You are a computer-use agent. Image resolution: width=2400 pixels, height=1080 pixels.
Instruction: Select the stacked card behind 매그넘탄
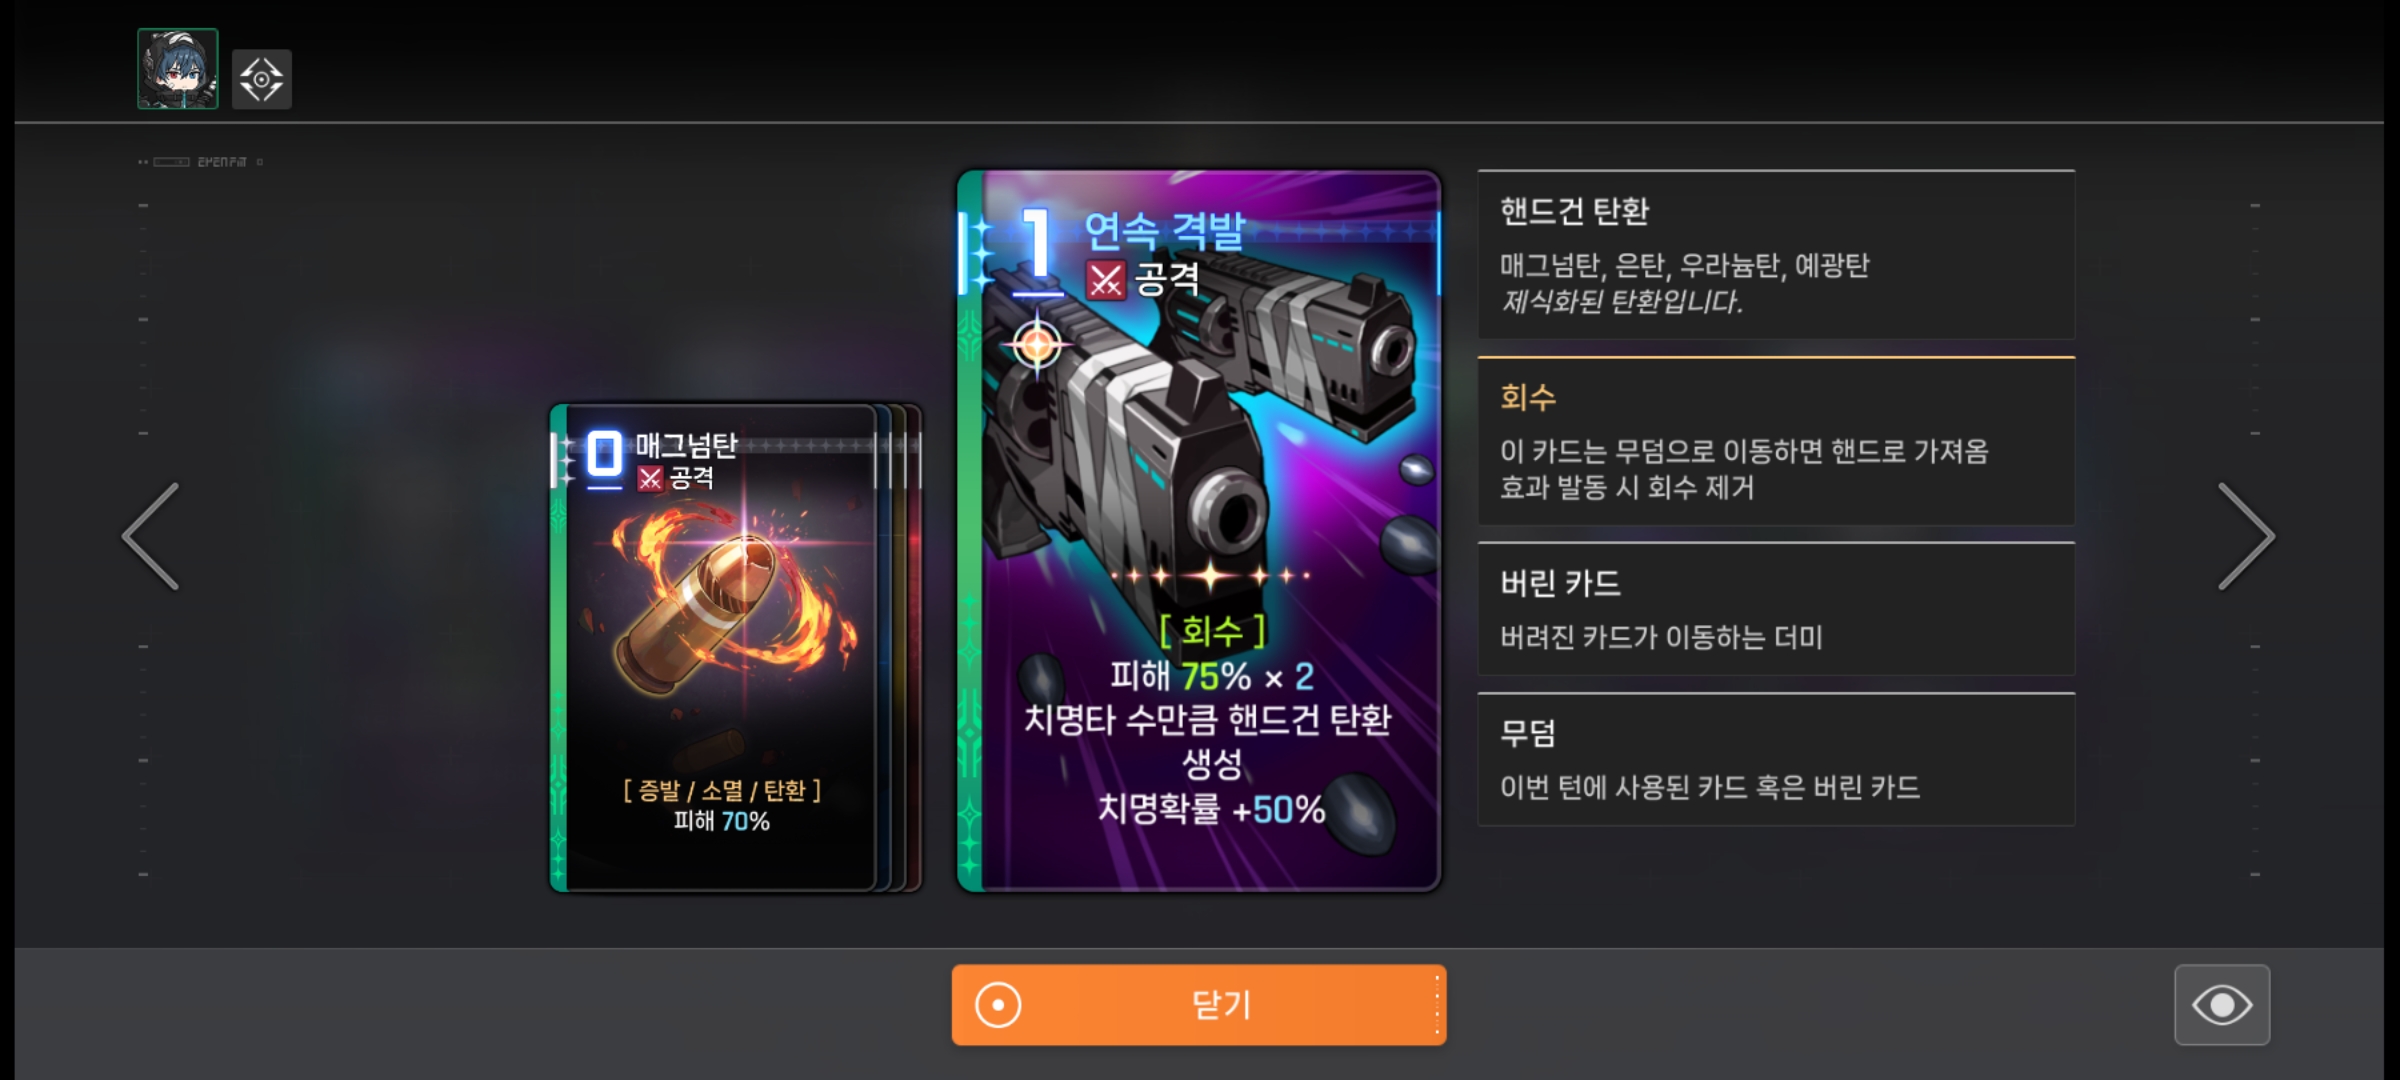point(899,648)
